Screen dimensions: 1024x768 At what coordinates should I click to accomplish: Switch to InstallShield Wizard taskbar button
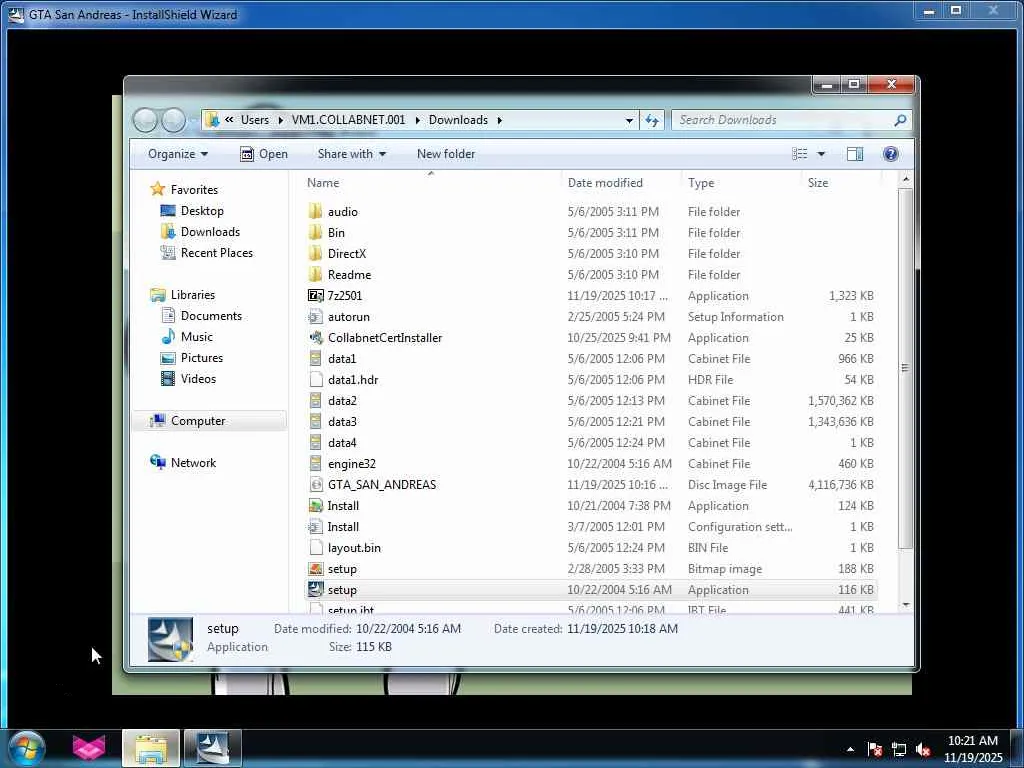pos(213,748)
